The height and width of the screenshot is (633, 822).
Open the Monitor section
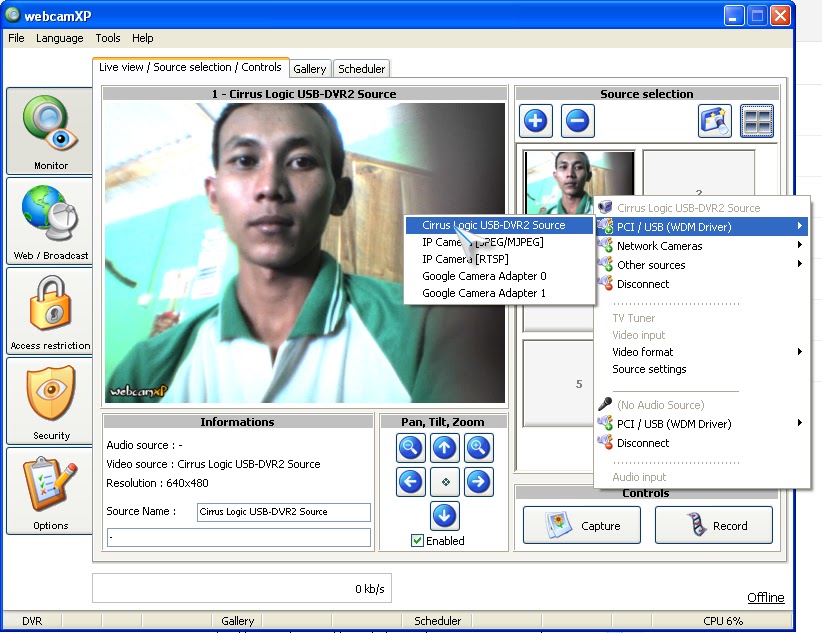click(50, 131)
